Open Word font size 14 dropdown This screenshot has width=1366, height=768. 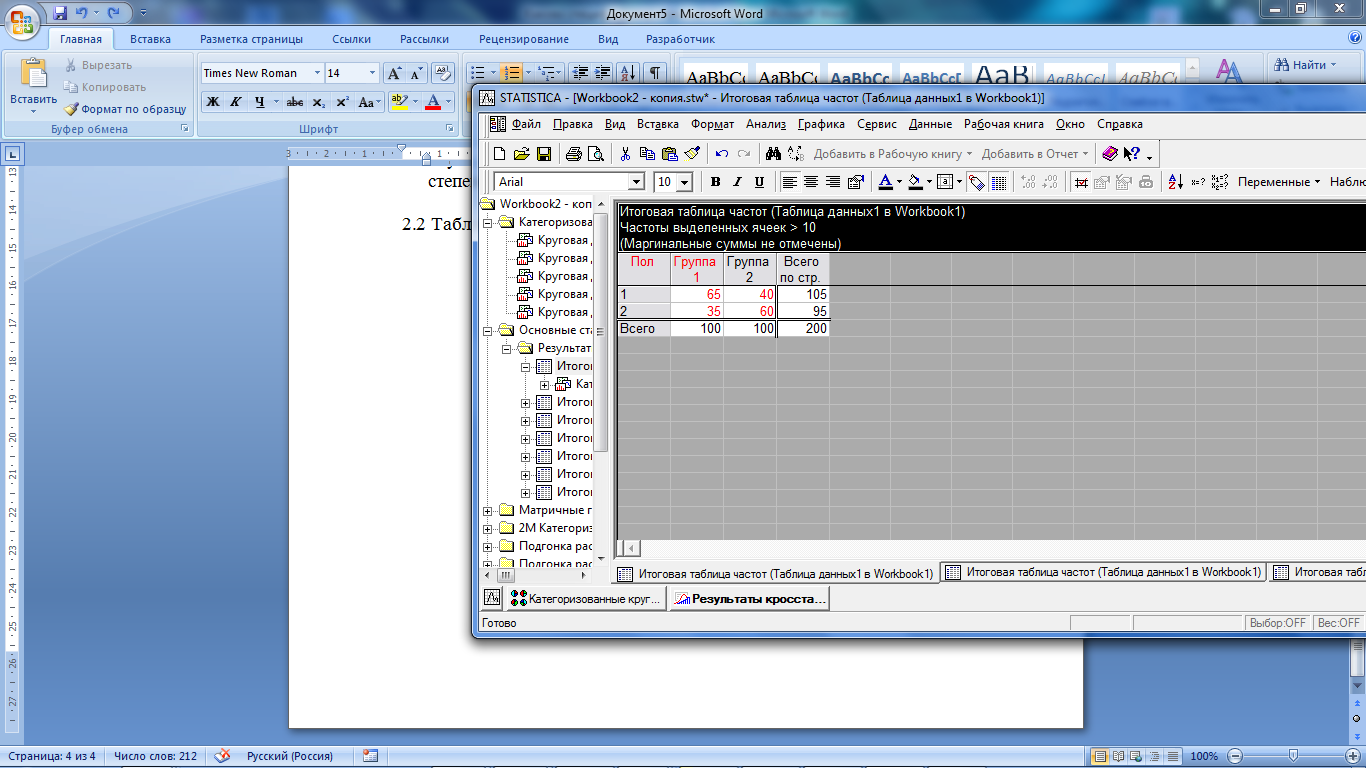tap(373, 73)
